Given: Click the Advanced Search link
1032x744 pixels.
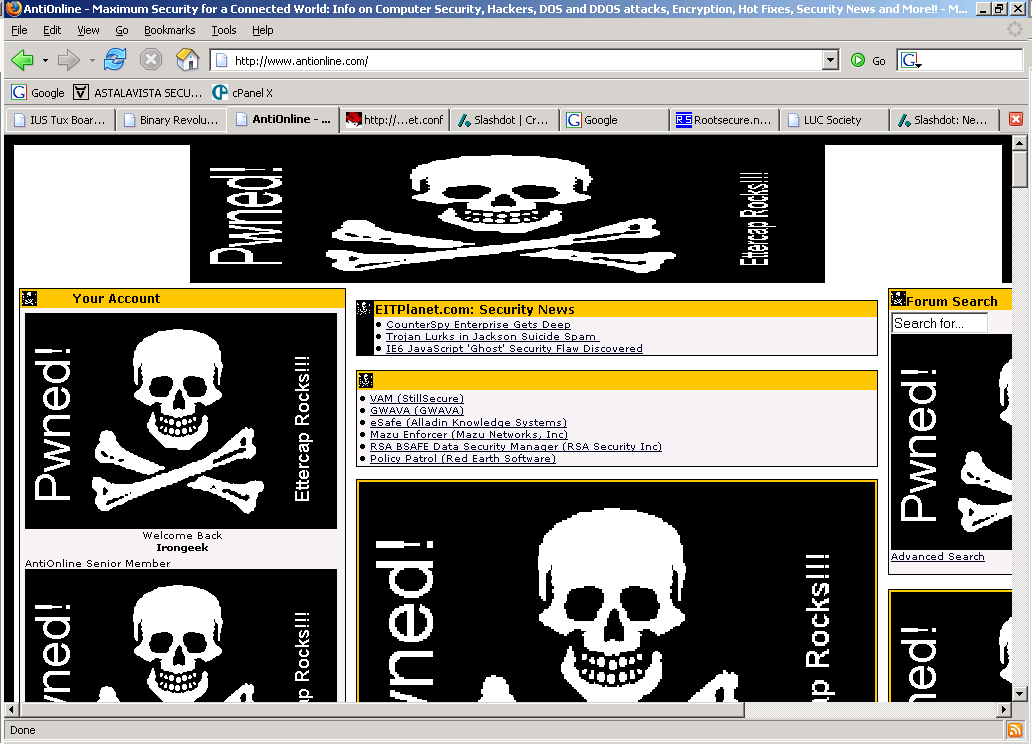Looking at the screenshot, I should tap(937, 556).
